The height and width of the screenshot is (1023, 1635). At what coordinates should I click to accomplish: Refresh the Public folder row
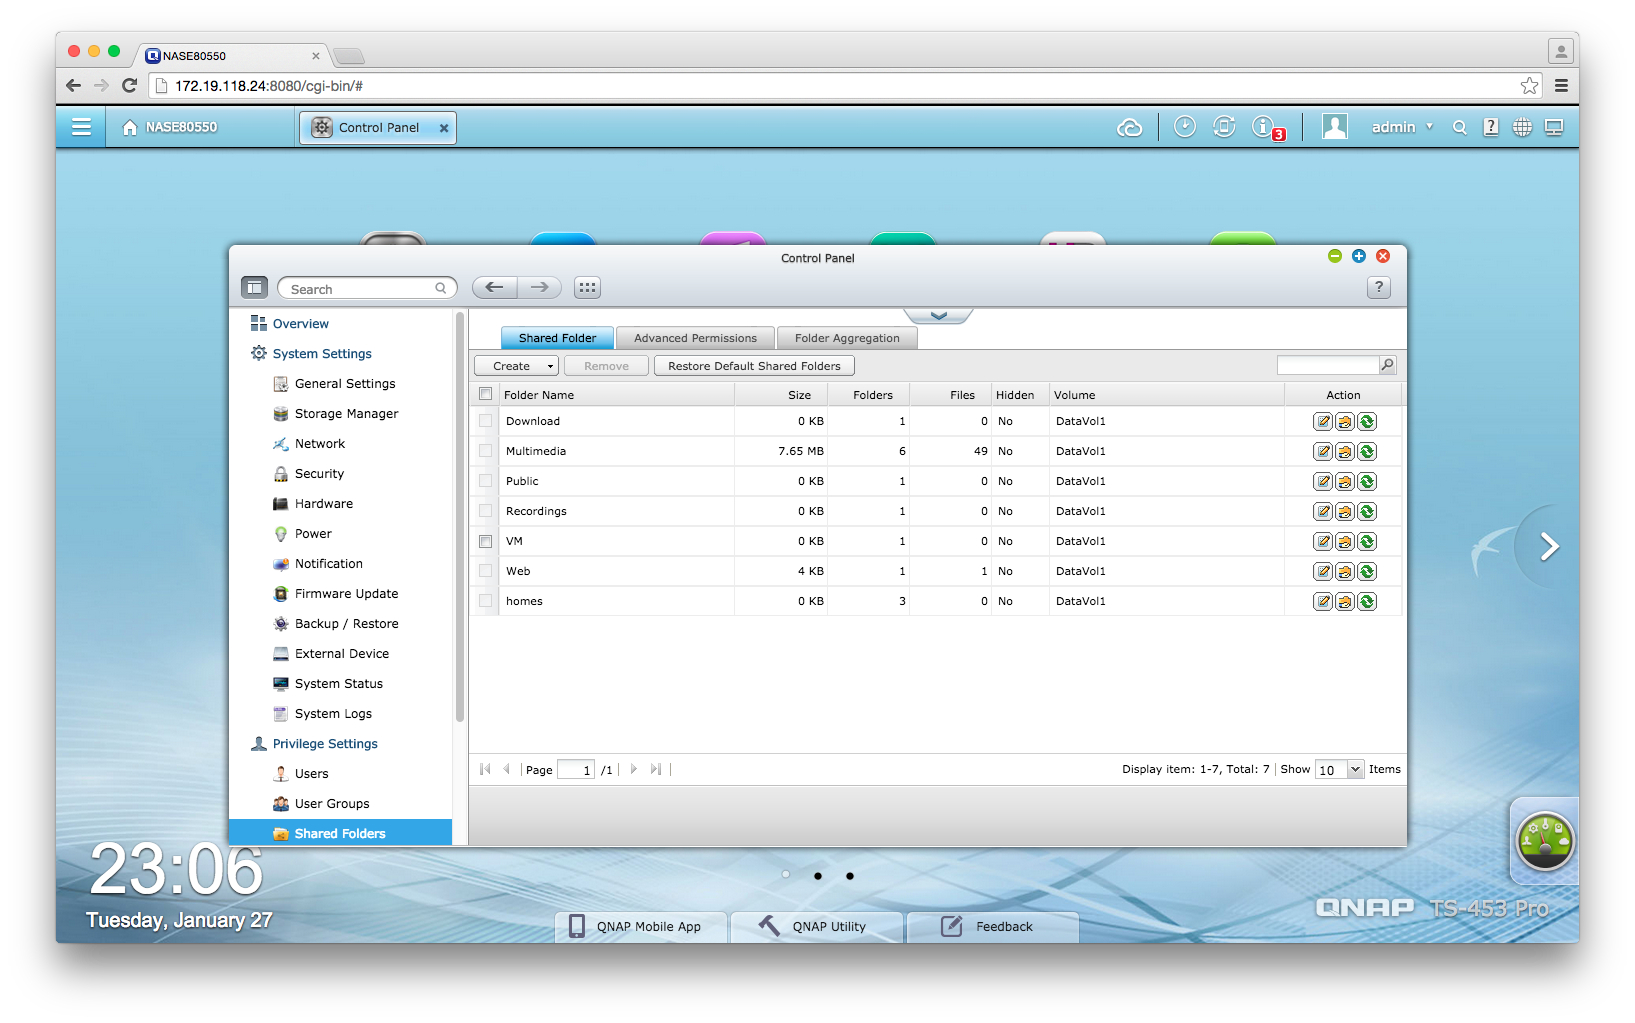[1367, 482]
